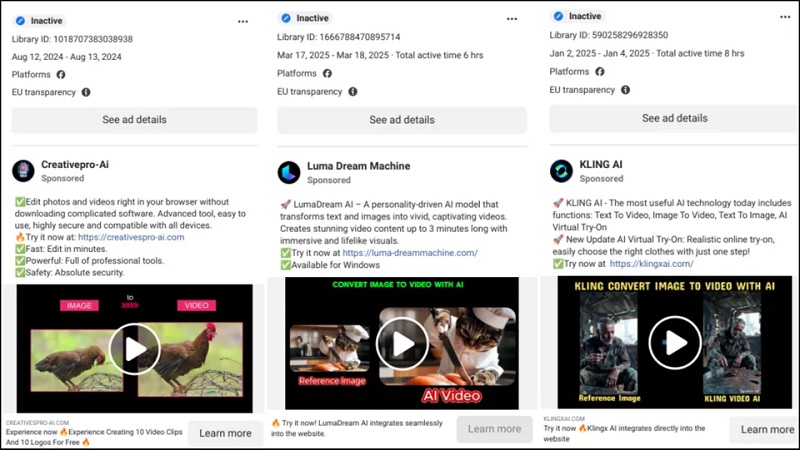Click the Facebook platform icon on the Creativepro-Ai ad
Viewport: 800px width, 450px height.
tap(61, 74)
